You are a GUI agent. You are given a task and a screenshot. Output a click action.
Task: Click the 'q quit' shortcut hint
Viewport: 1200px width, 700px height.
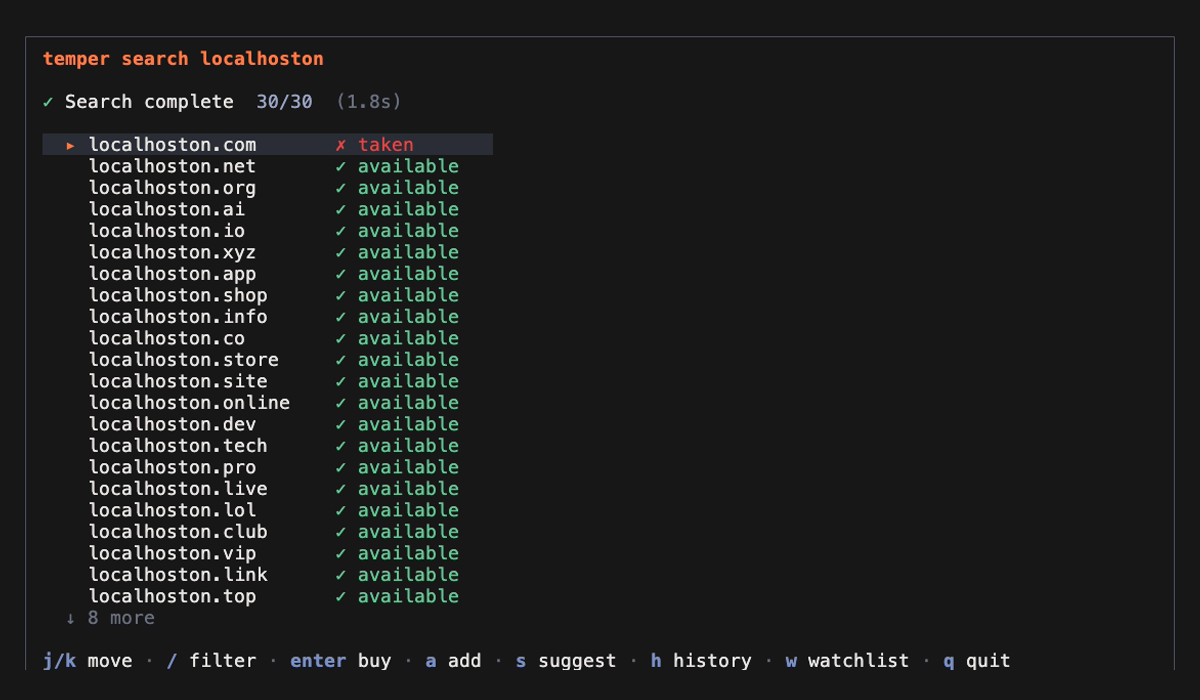[x=977, y=661]
